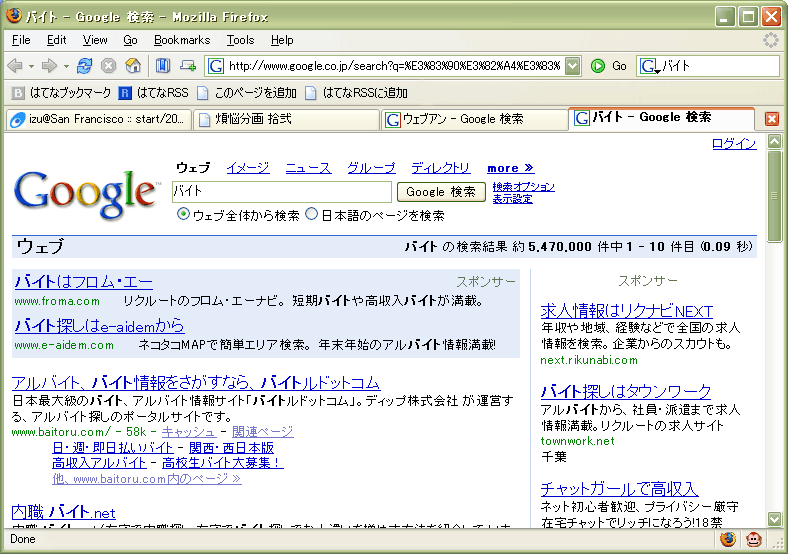Open the ディレクトリ link

pos(441,168)
